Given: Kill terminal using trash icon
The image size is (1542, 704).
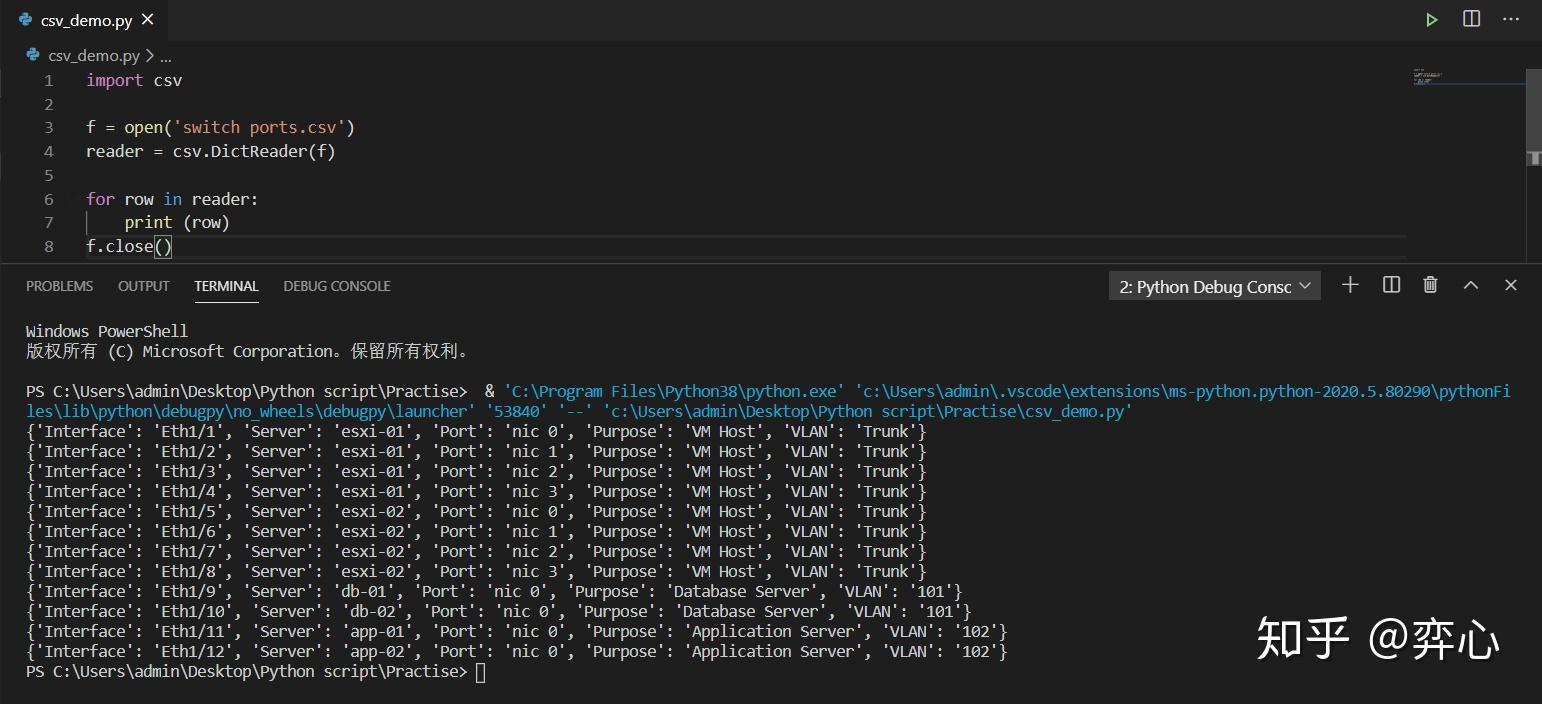Looking at the screenshot, I should [1431, 285].
